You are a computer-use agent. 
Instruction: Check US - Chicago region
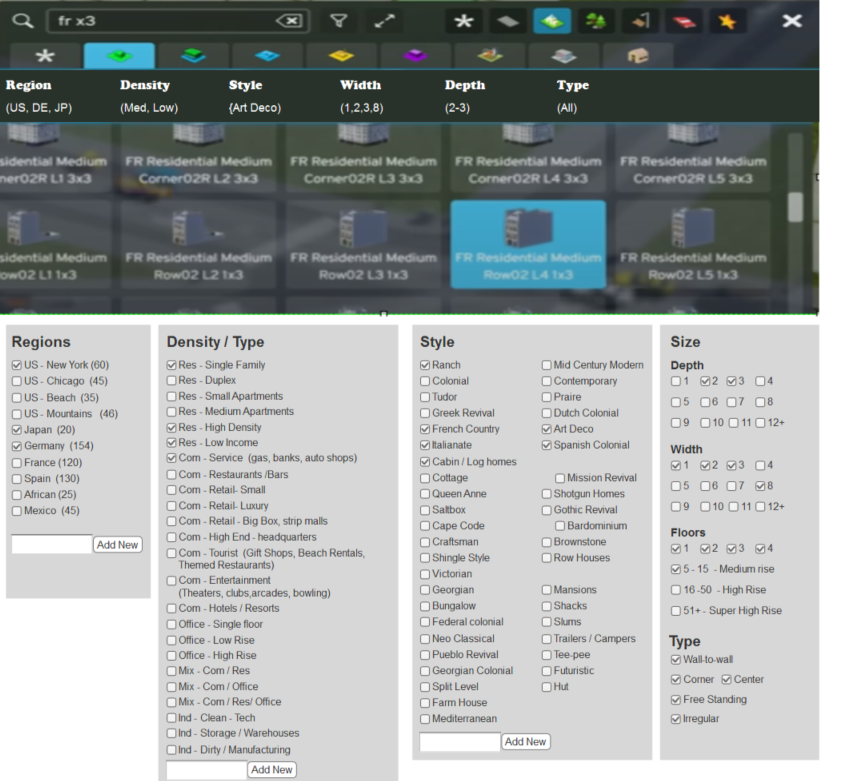click(x=17, y=381)
